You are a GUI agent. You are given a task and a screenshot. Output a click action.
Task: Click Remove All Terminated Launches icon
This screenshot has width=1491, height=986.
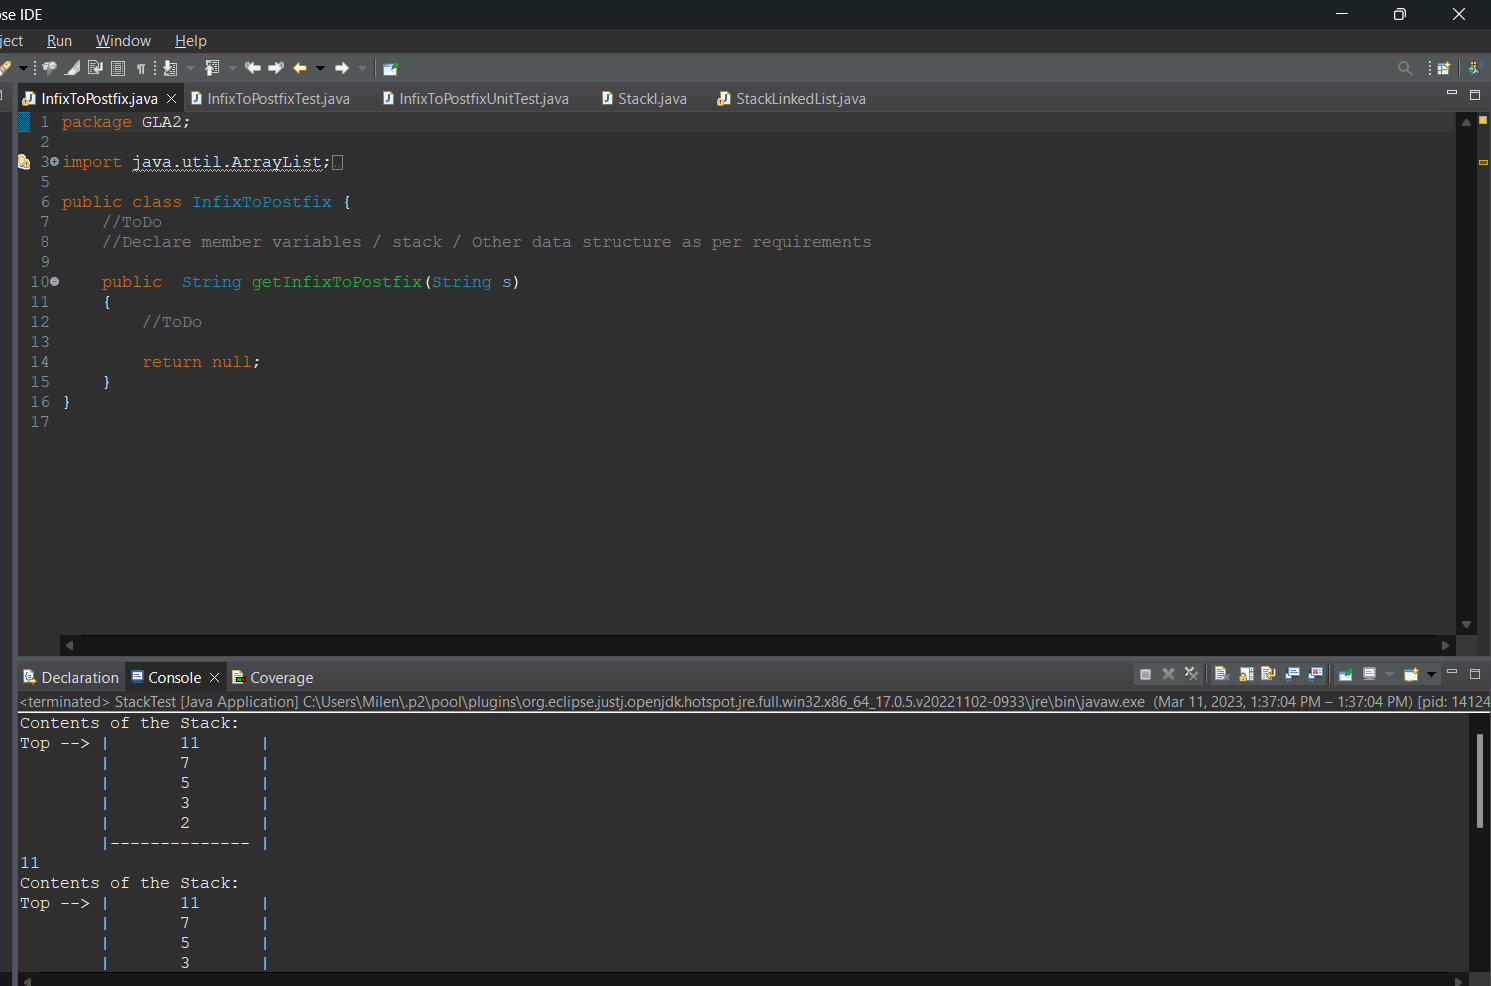click(1191, 674)
